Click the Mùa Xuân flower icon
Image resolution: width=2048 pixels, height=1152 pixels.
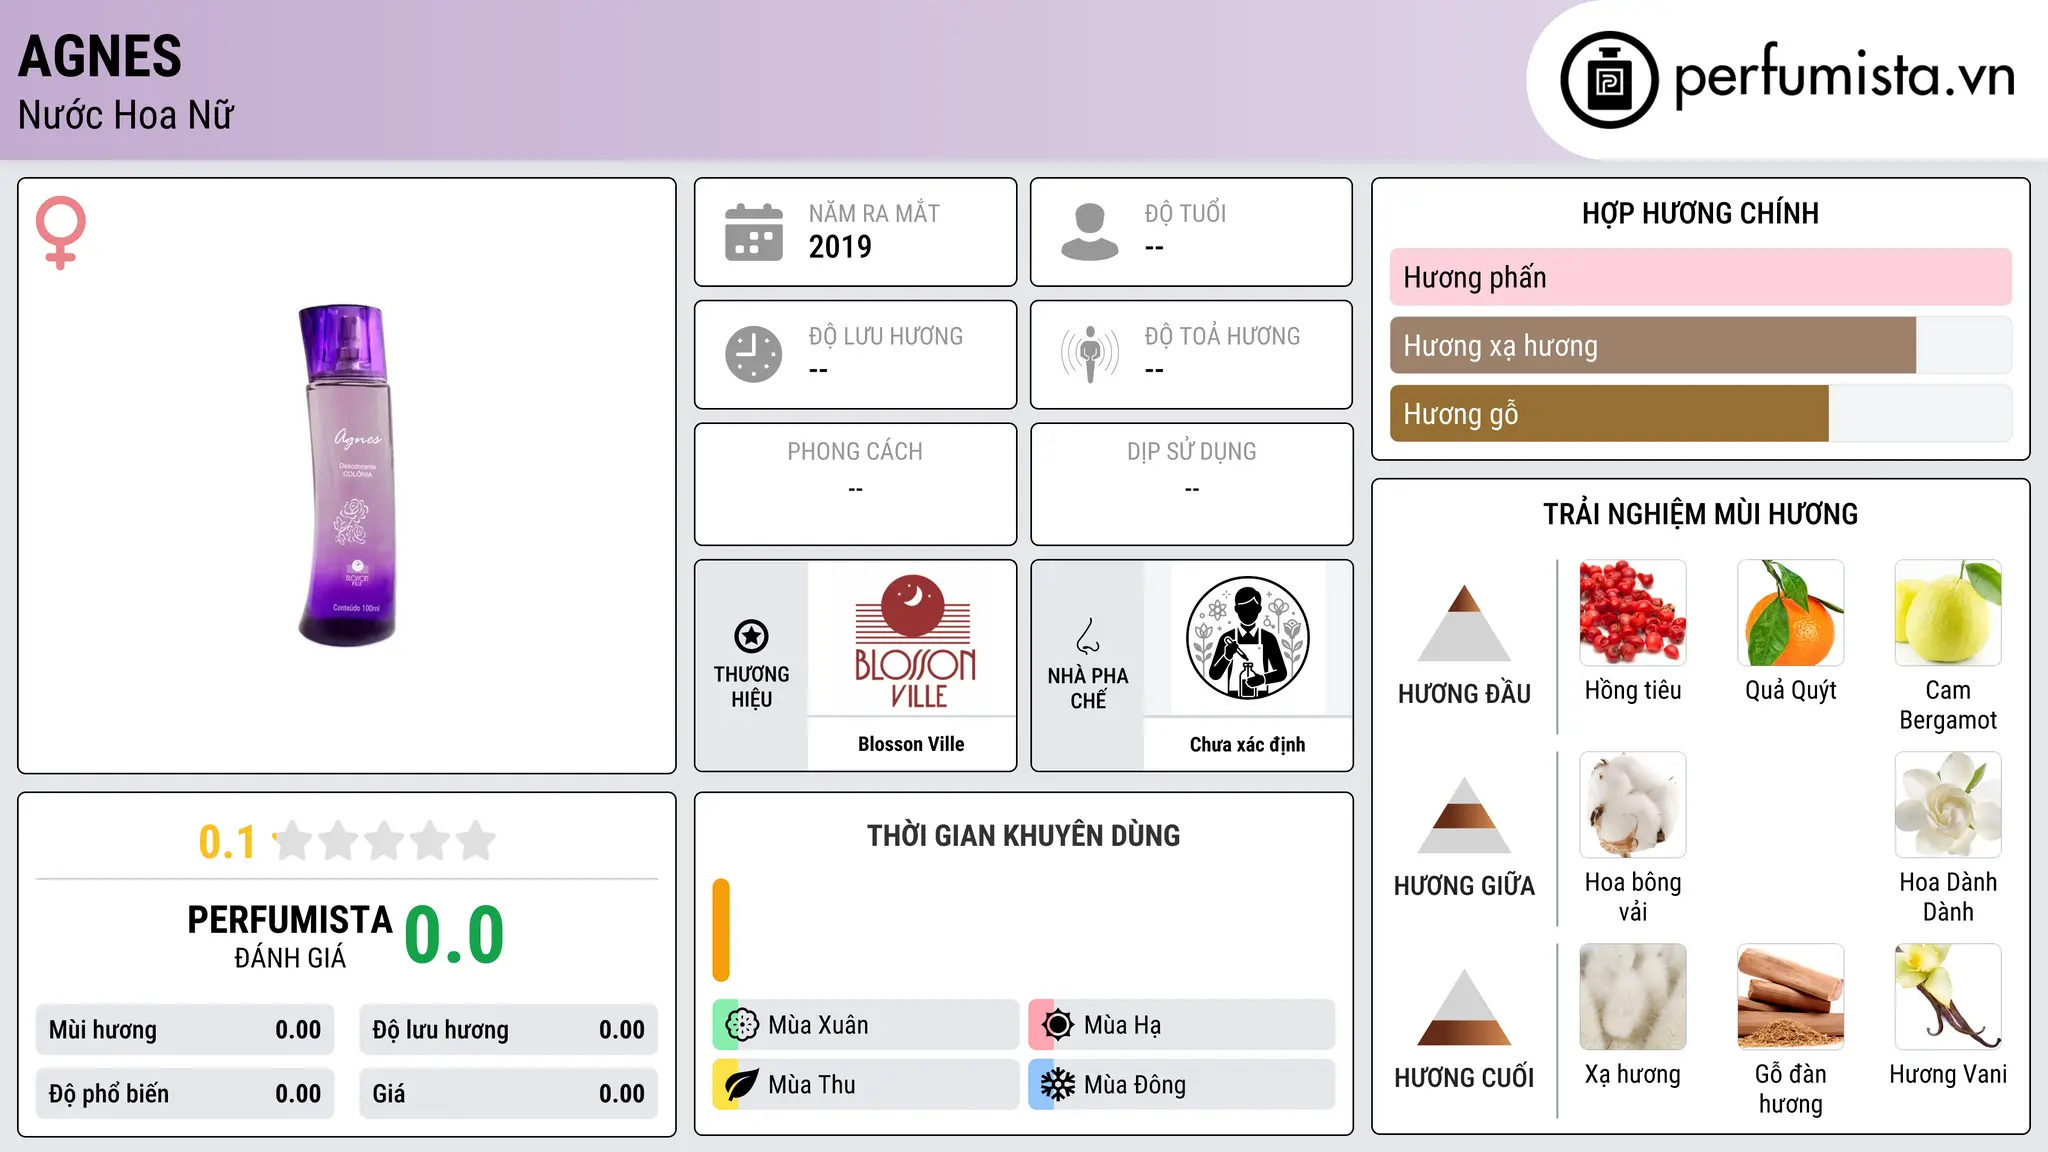742,1025
